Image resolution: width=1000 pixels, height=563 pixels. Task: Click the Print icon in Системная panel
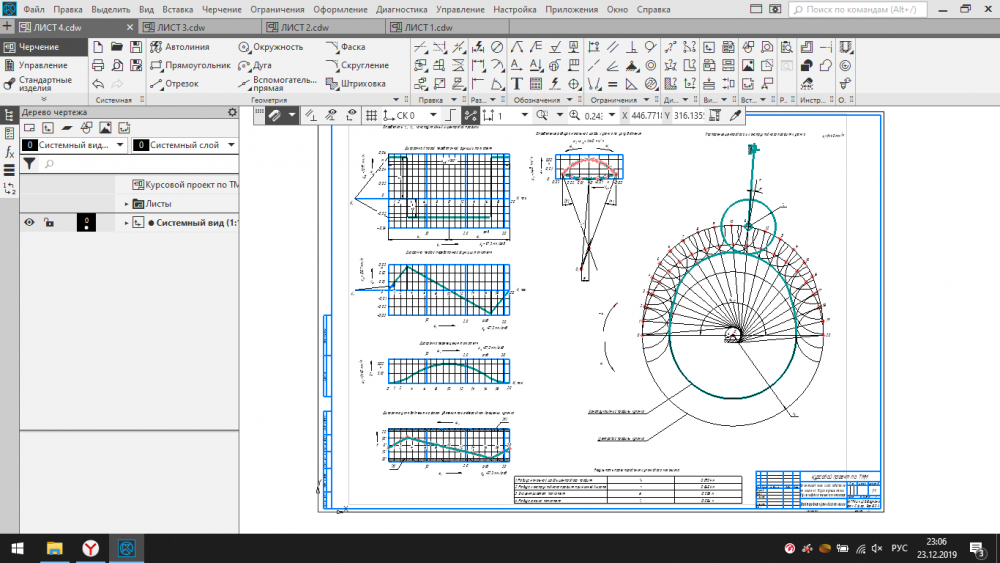click(x=98, y=65)
